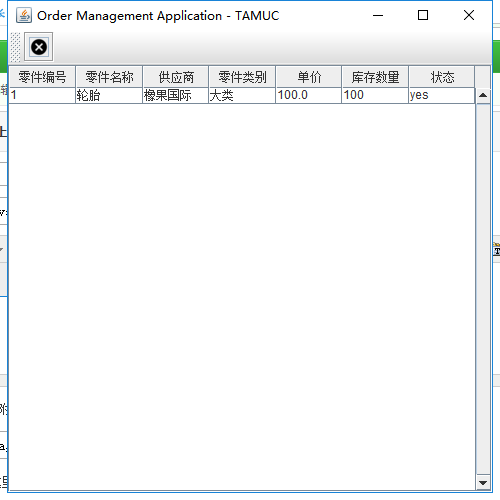The height and width of the screenshot is (500, 500).
Task: Click the 库存数量 column header
Action: pos(375,77)
